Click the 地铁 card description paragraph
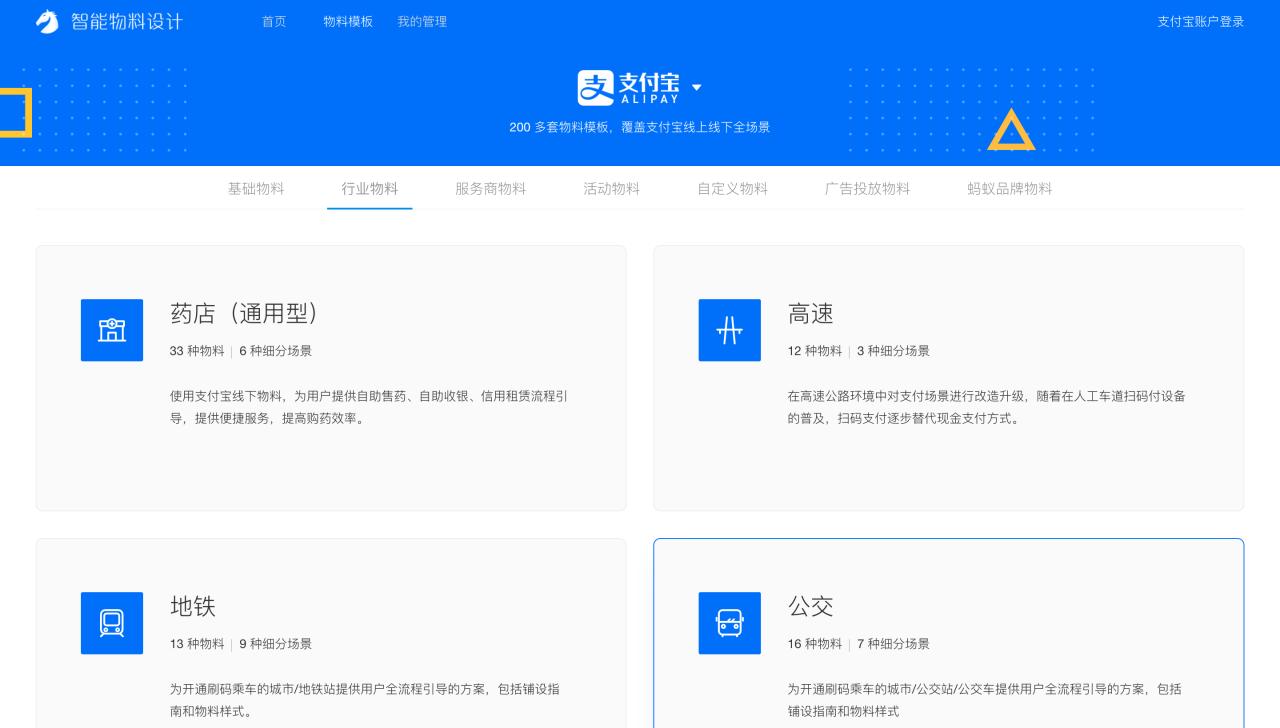 [x=365, y=700]
